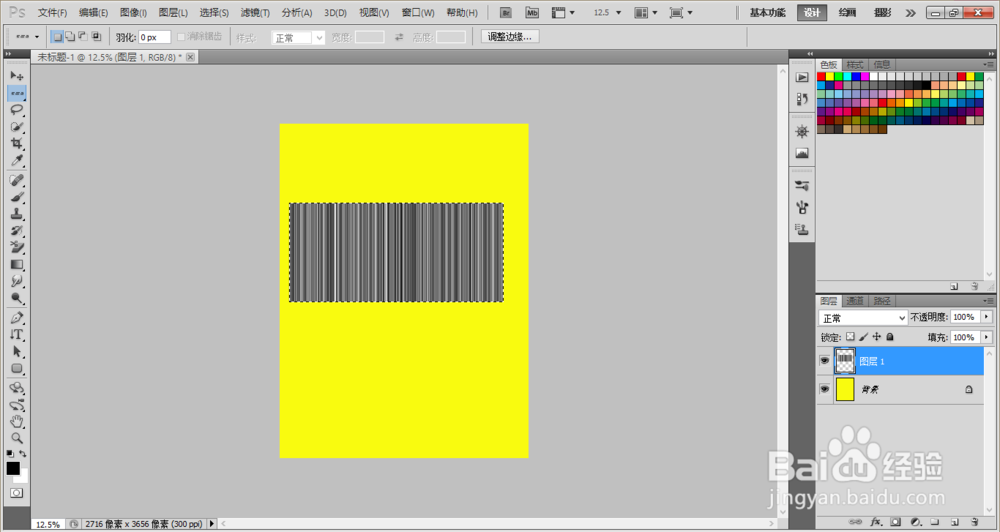Open the 不透明度 slider arrow
The image size is (1000, 532).
click(987, 317)
